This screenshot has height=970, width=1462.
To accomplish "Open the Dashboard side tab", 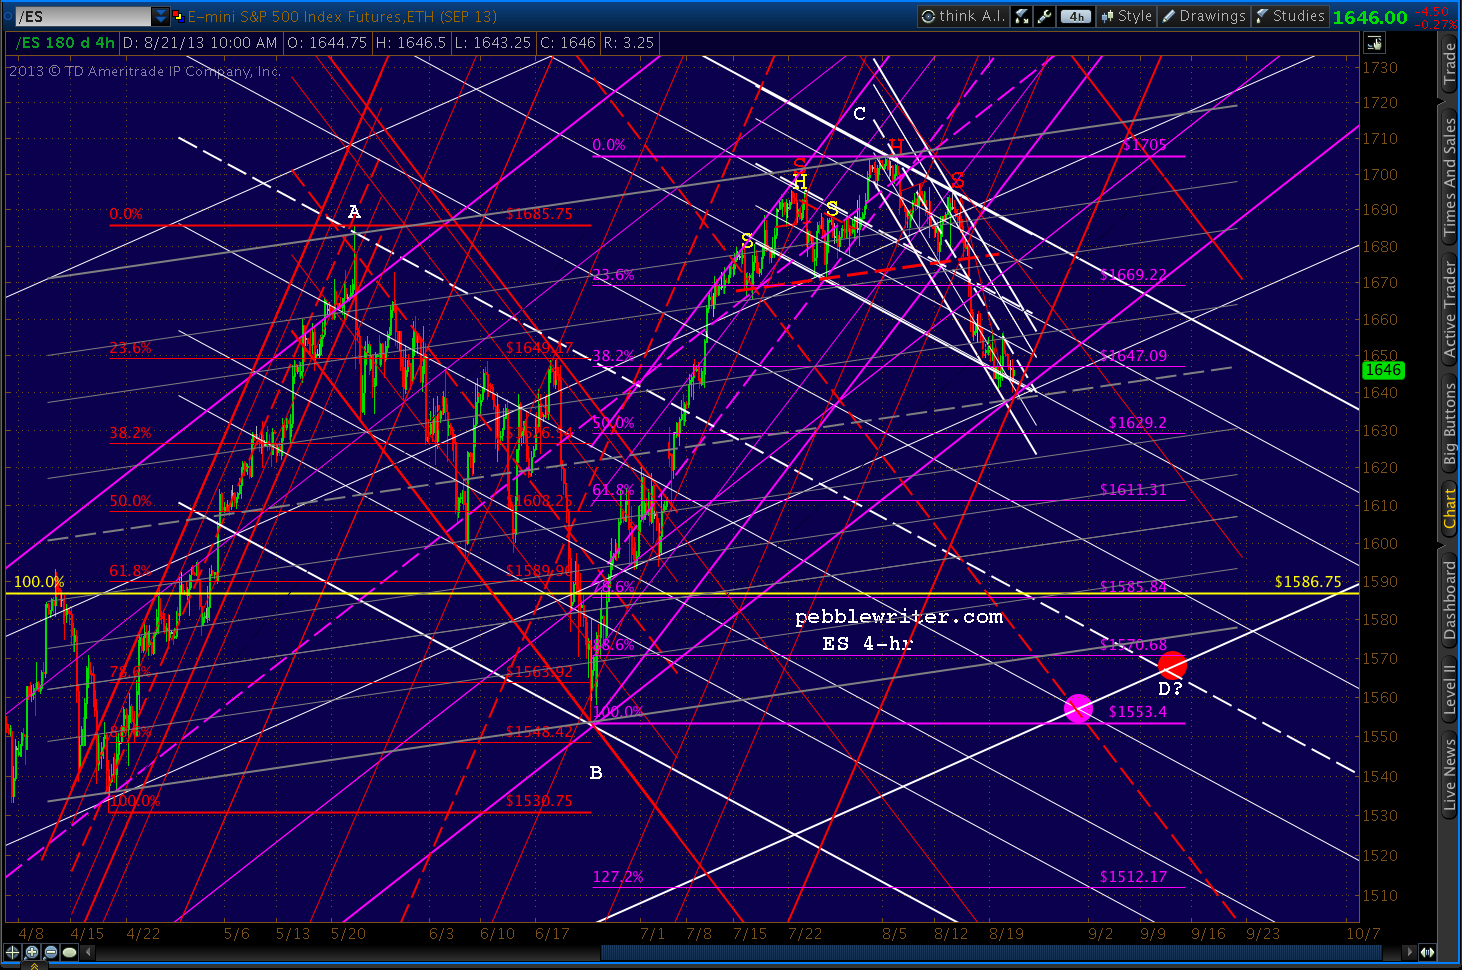I will pyautogui.click(x=1450, y=600).
